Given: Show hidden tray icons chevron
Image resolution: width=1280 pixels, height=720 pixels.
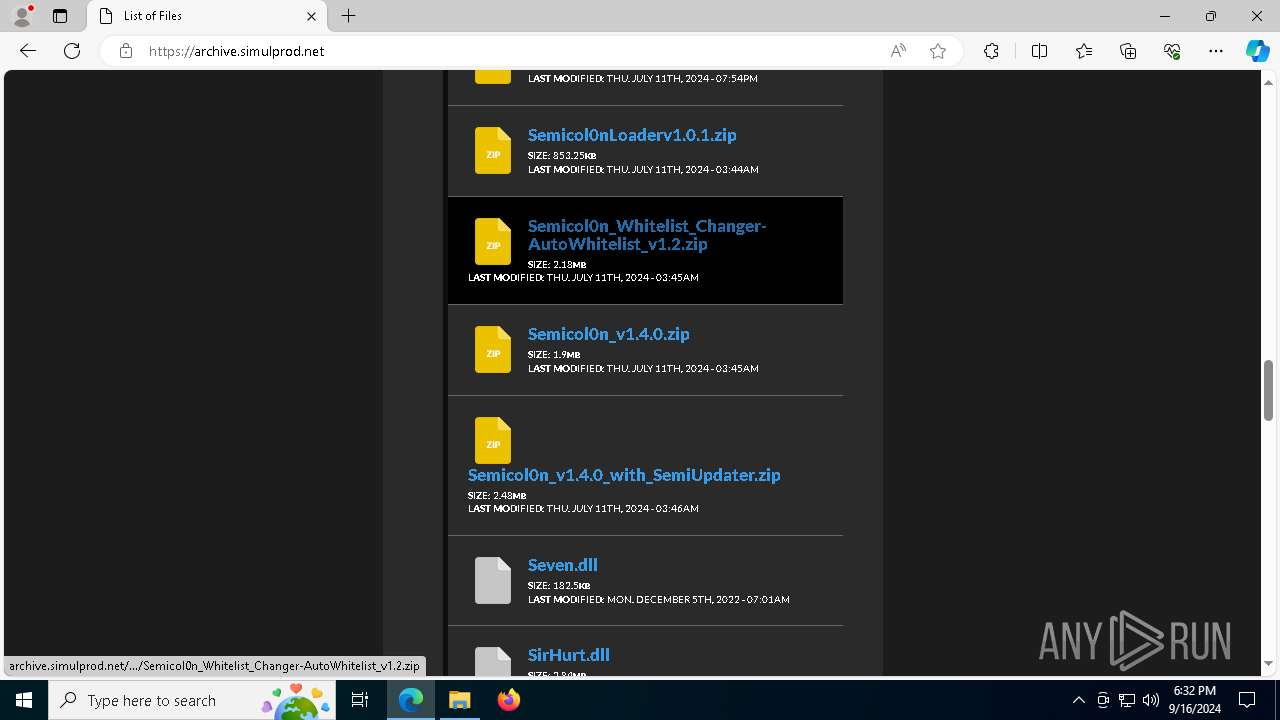Looking at the screenshot, I should (x=1078, y=700).
